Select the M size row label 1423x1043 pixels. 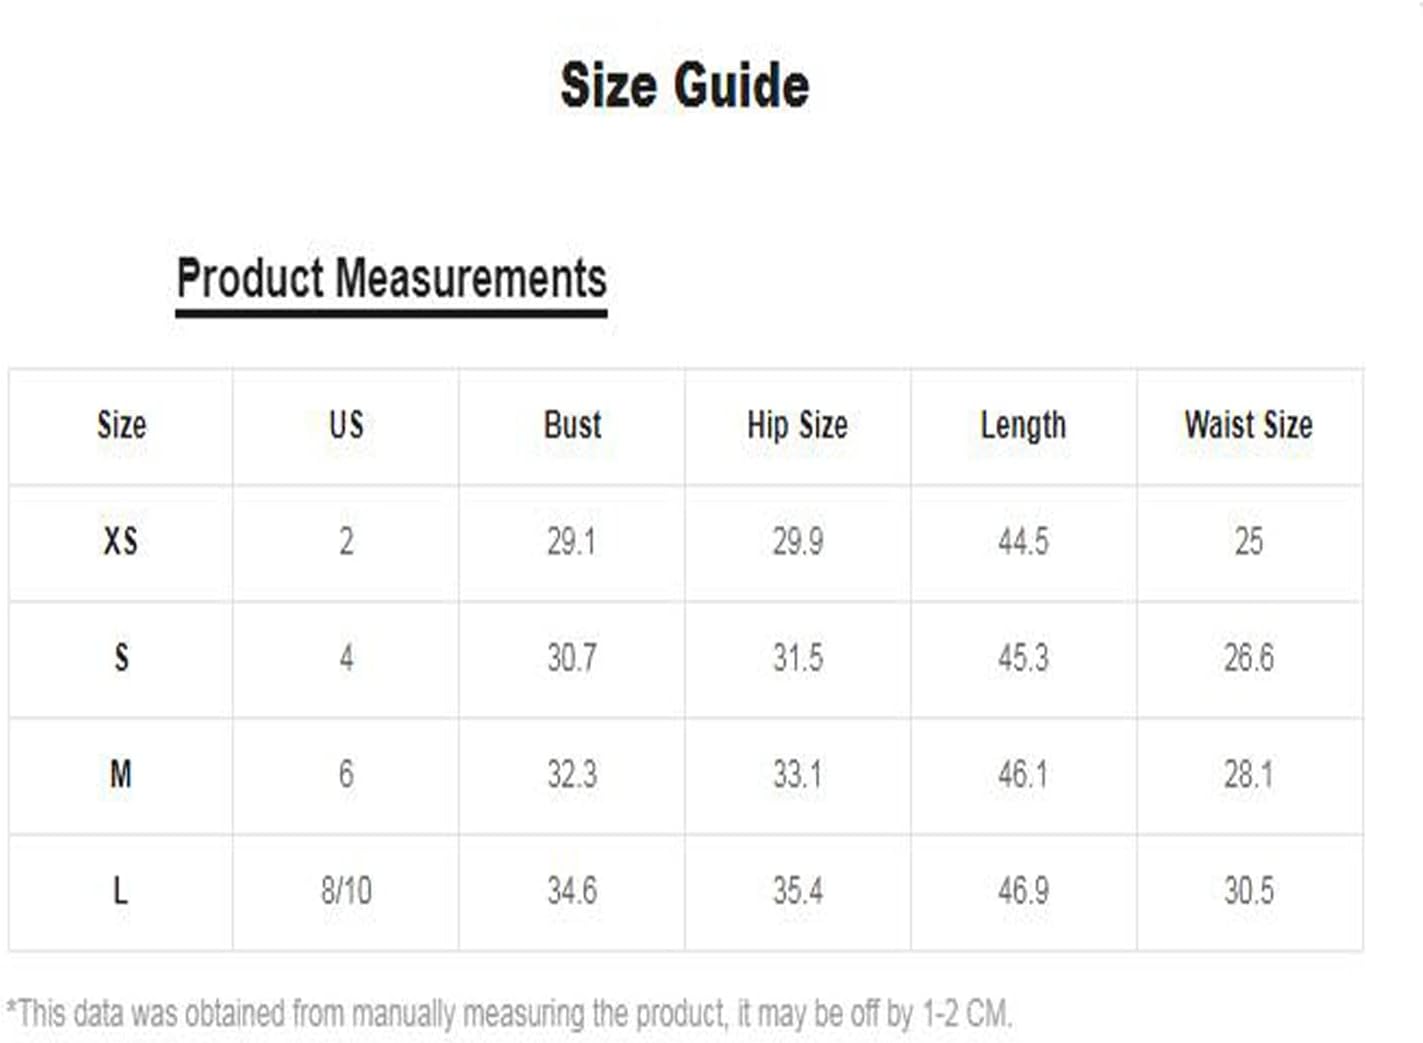point(121,774)
